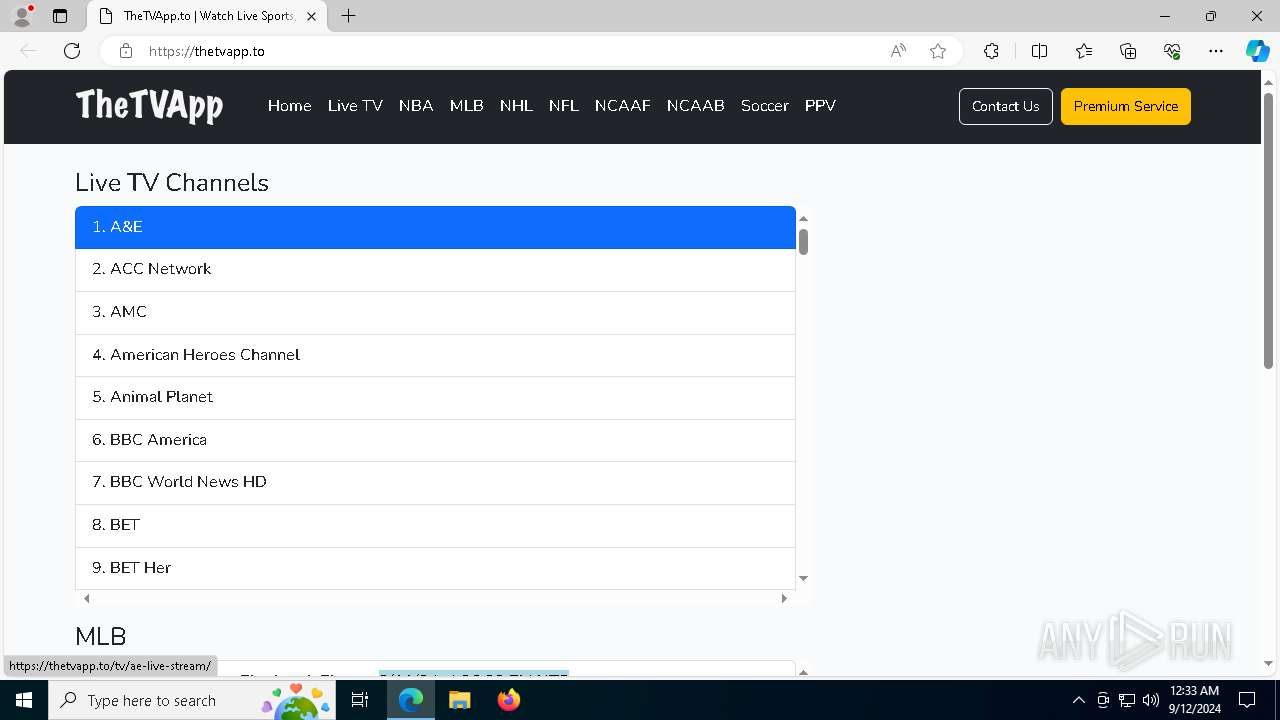1280x720 pixels.
Task: Open volume tray icon
Action: (1150, 700)
